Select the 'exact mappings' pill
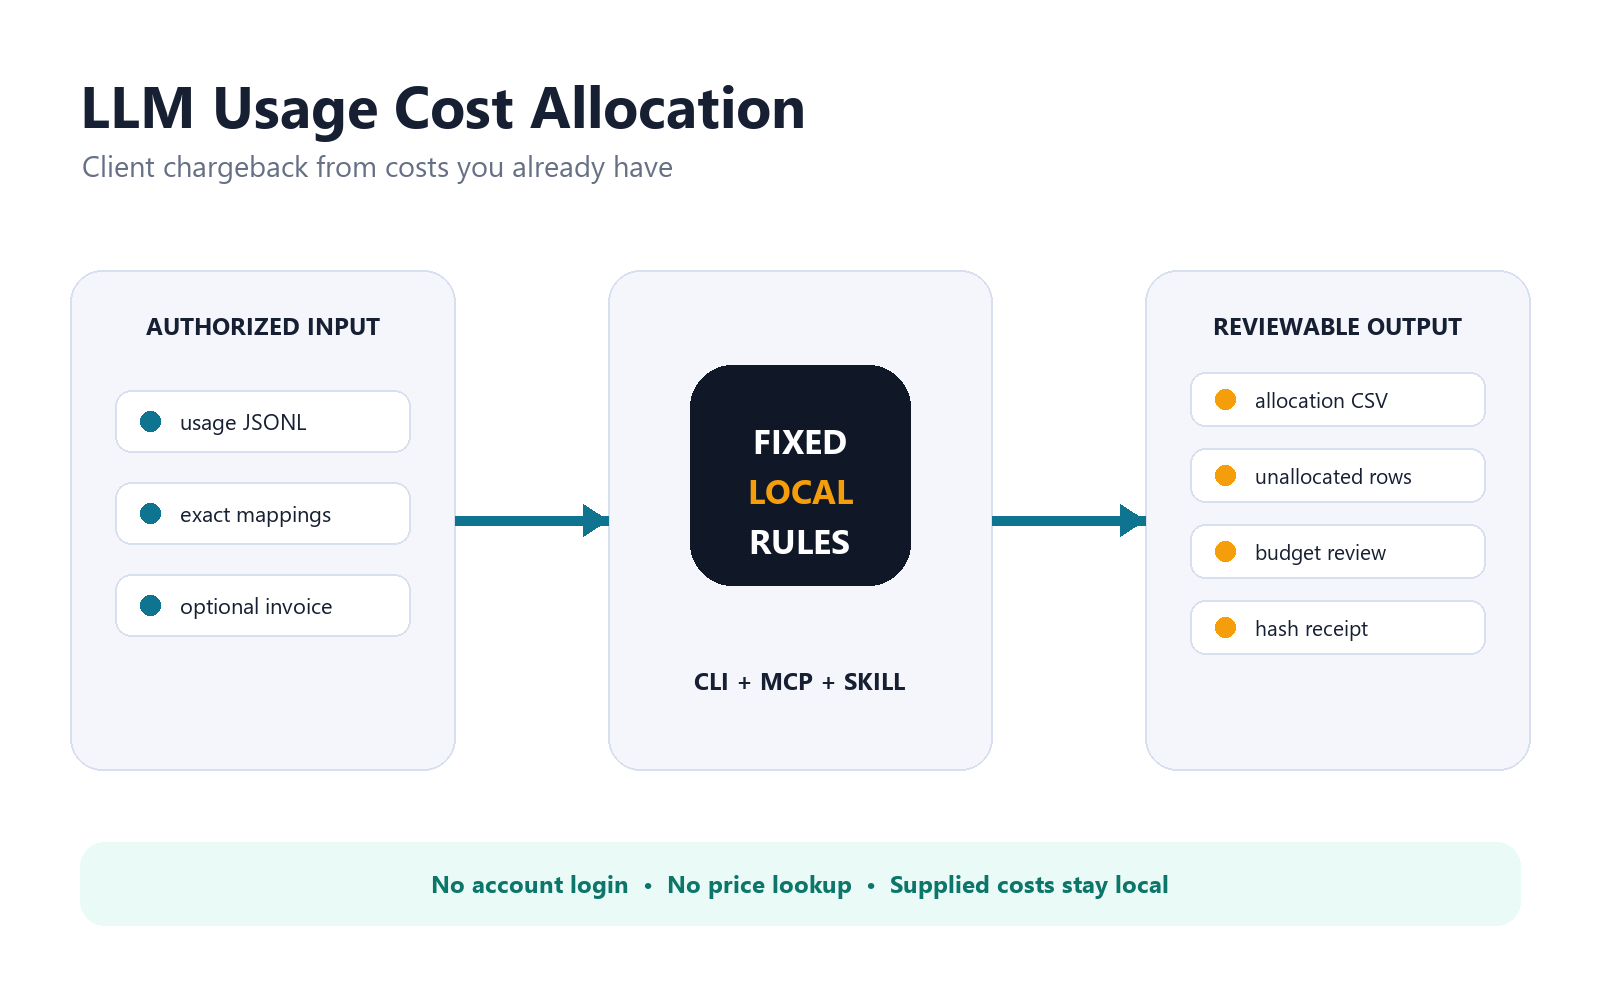Screen dimensions: 1600x1000 coord(263,514)
